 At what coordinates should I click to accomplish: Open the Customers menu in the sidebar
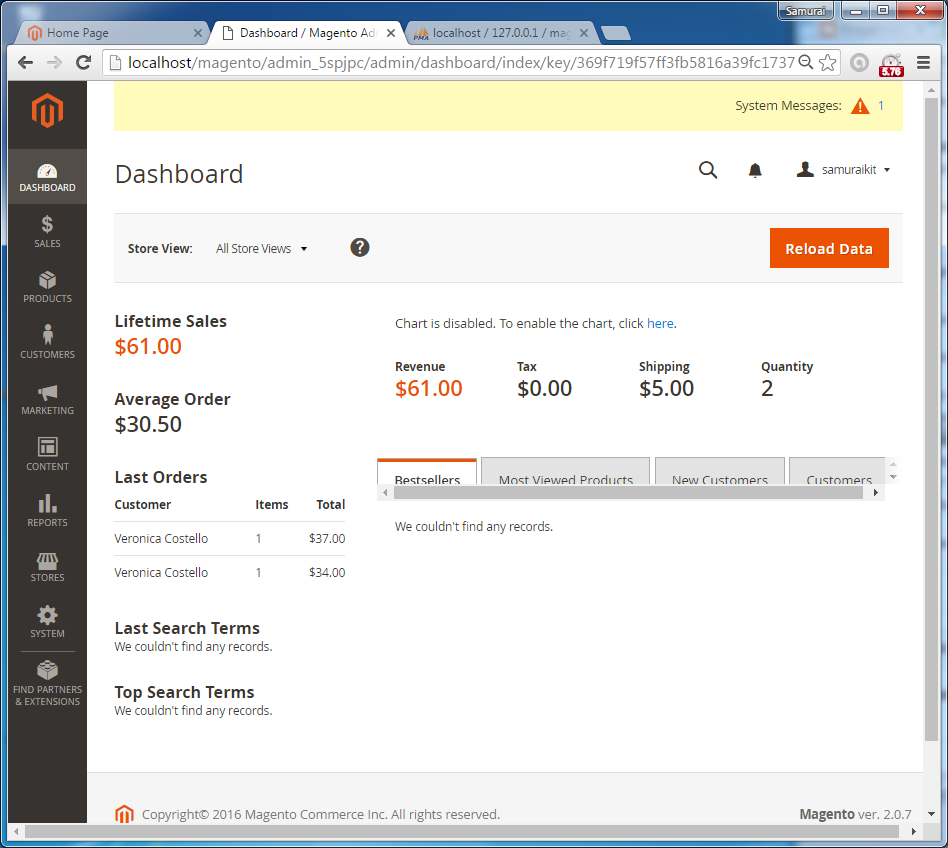[x=47, y=343]
